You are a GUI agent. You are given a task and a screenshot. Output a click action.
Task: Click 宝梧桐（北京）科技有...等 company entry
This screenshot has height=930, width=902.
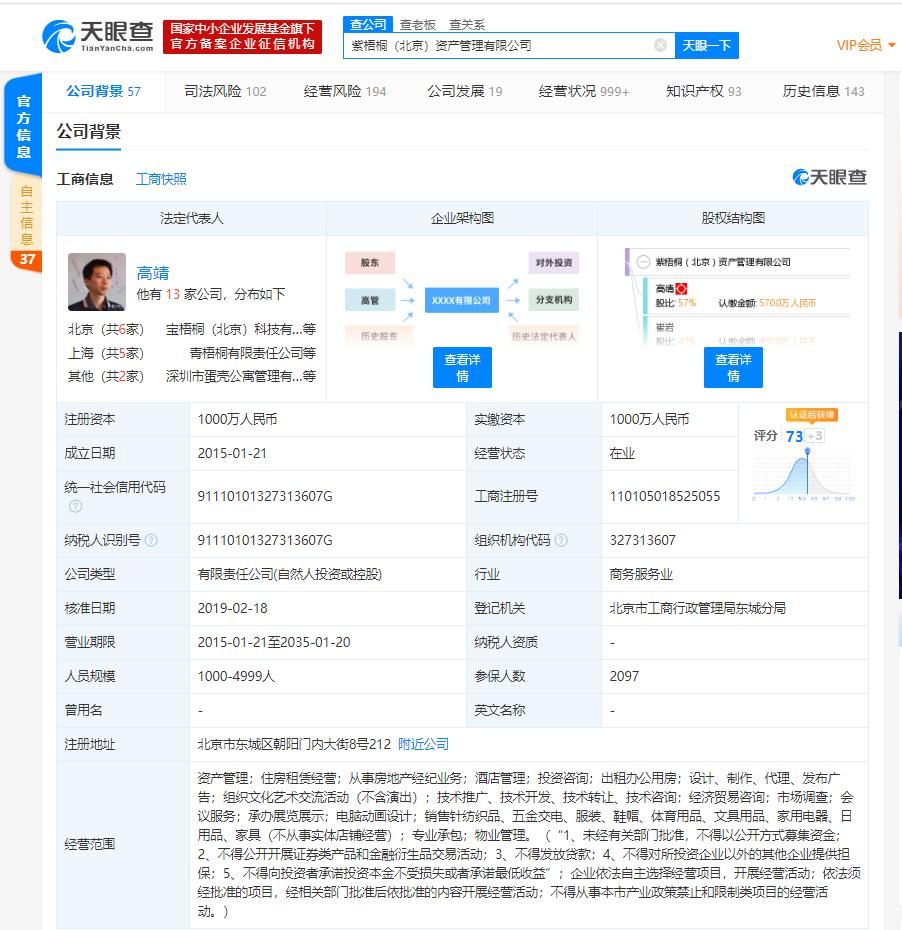(241, 329)
